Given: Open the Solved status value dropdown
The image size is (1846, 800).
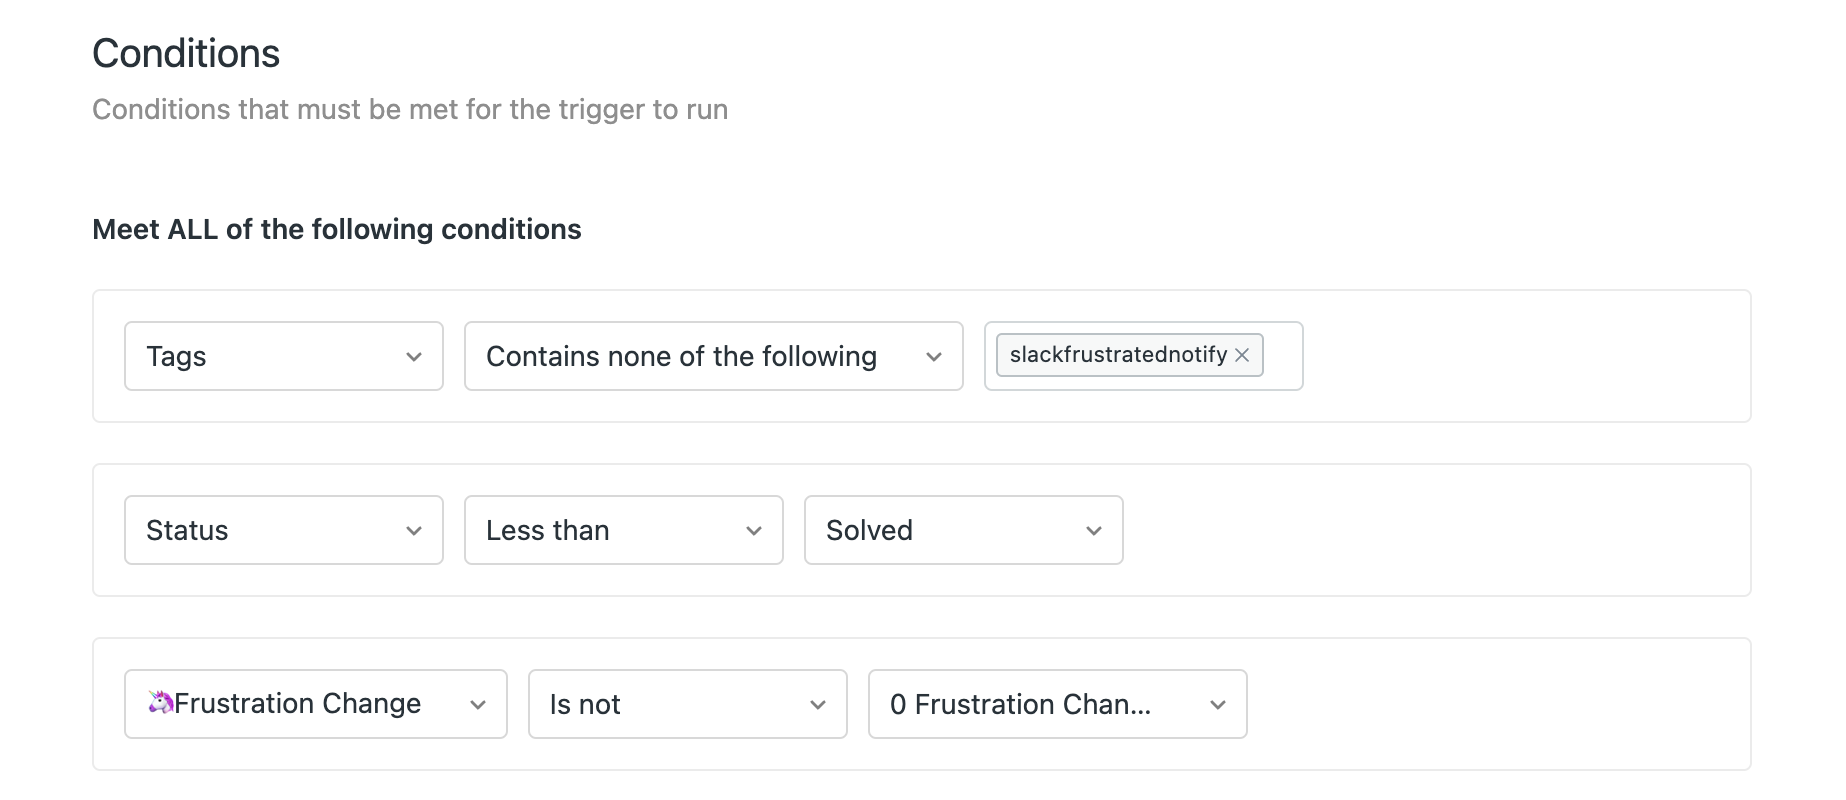Looking at the screenshot, I should 950,531.
